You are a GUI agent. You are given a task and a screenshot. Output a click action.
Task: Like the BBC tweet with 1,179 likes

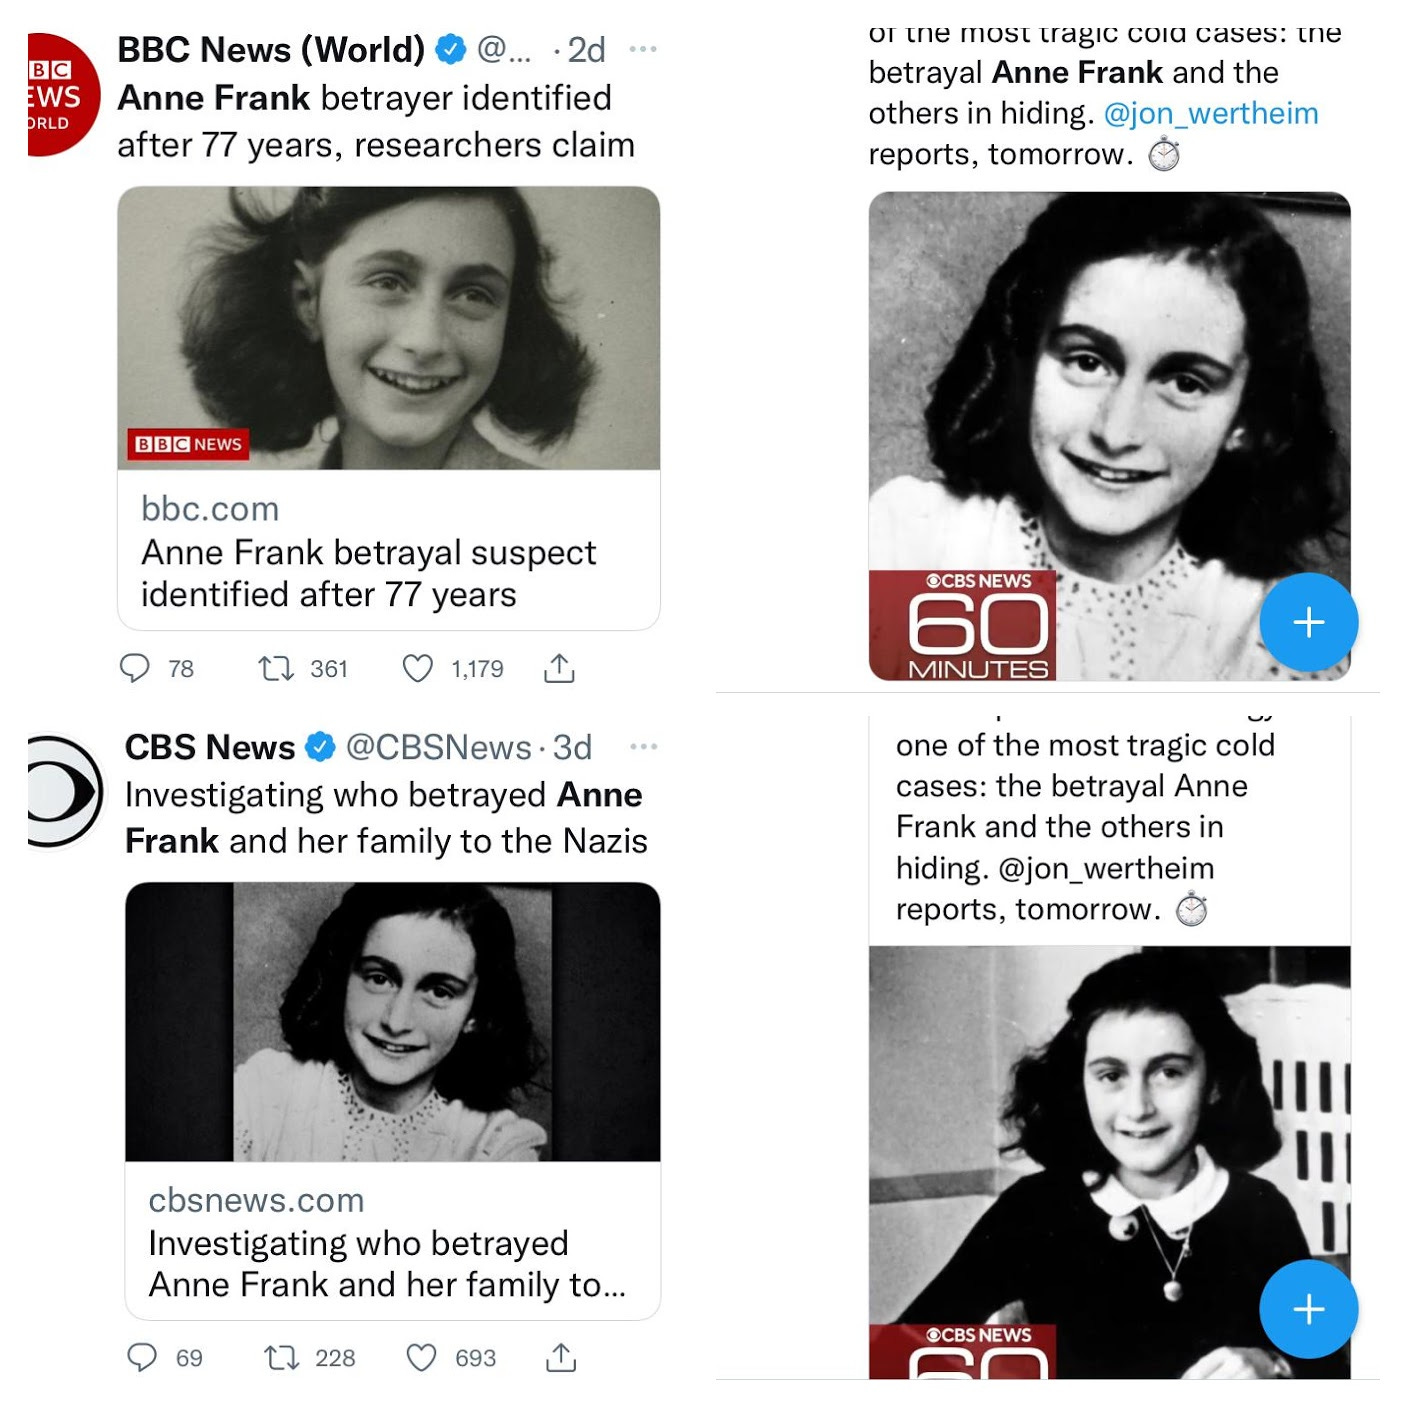[x=417, y=668]
